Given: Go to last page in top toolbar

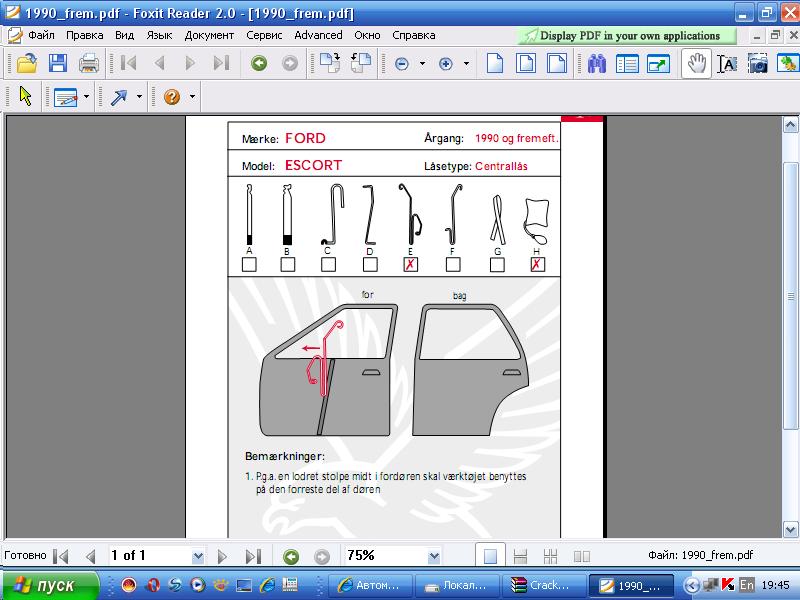Looking at the screenshot, I should (x=221, y=63).
